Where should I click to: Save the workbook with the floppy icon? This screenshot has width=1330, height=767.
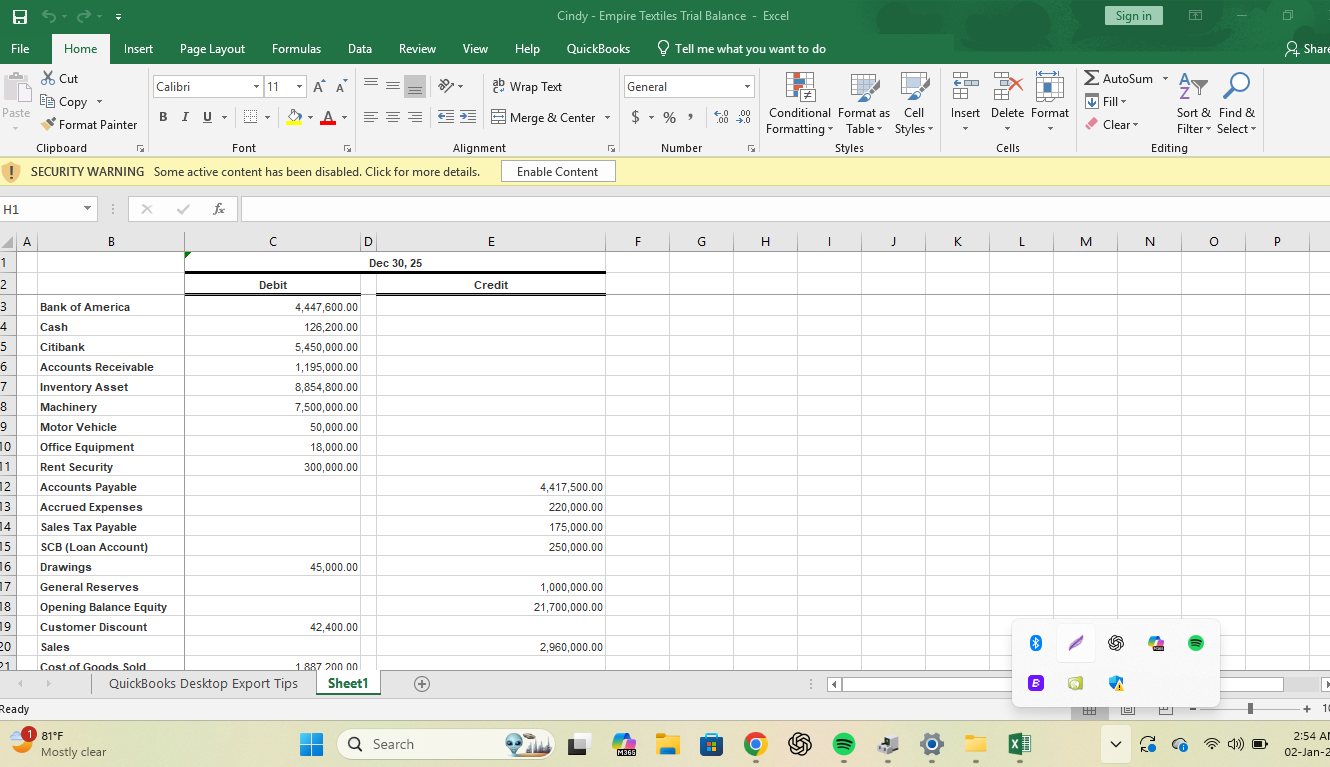20,16
